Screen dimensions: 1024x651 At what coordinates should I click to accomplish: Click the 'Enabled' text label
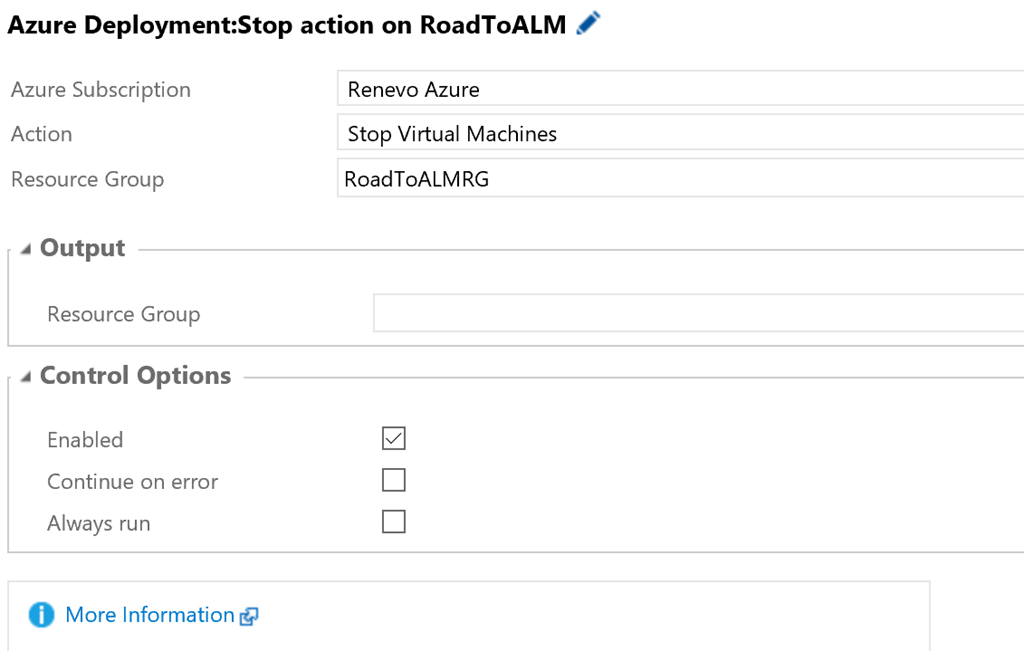coord(85,440)
